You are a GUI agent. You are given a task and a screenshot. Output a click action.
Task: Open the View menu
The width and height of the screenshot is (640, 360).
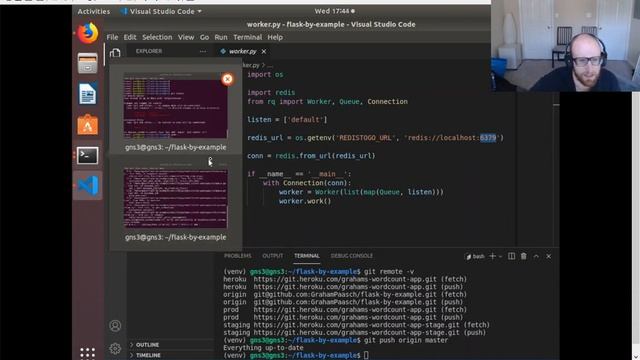tap(186, 37)
